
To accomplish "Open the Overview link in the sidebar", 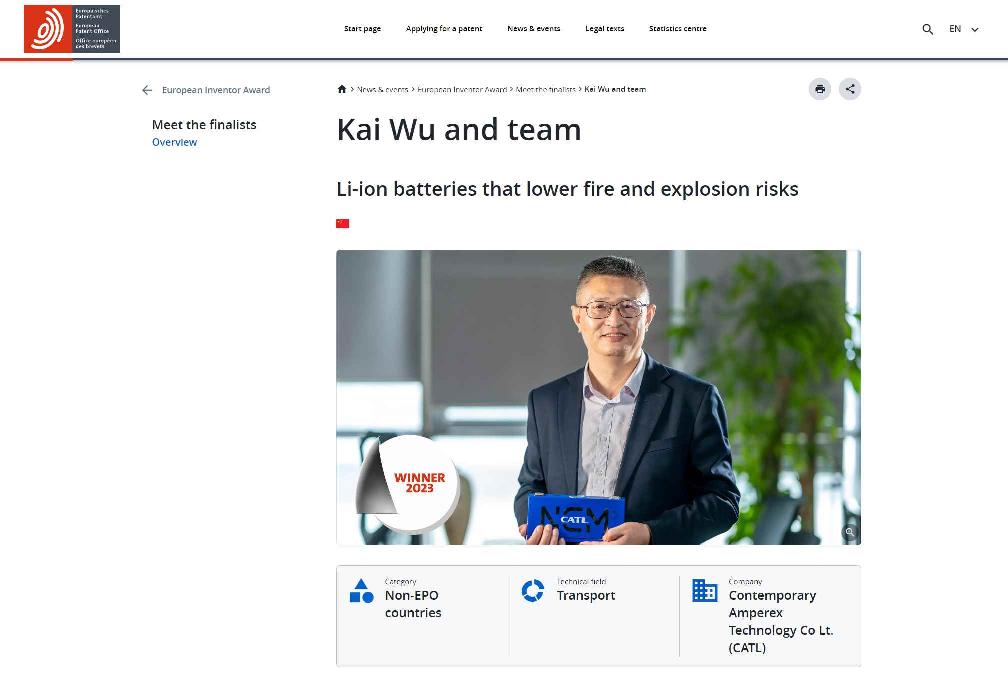I will point(174,142).
